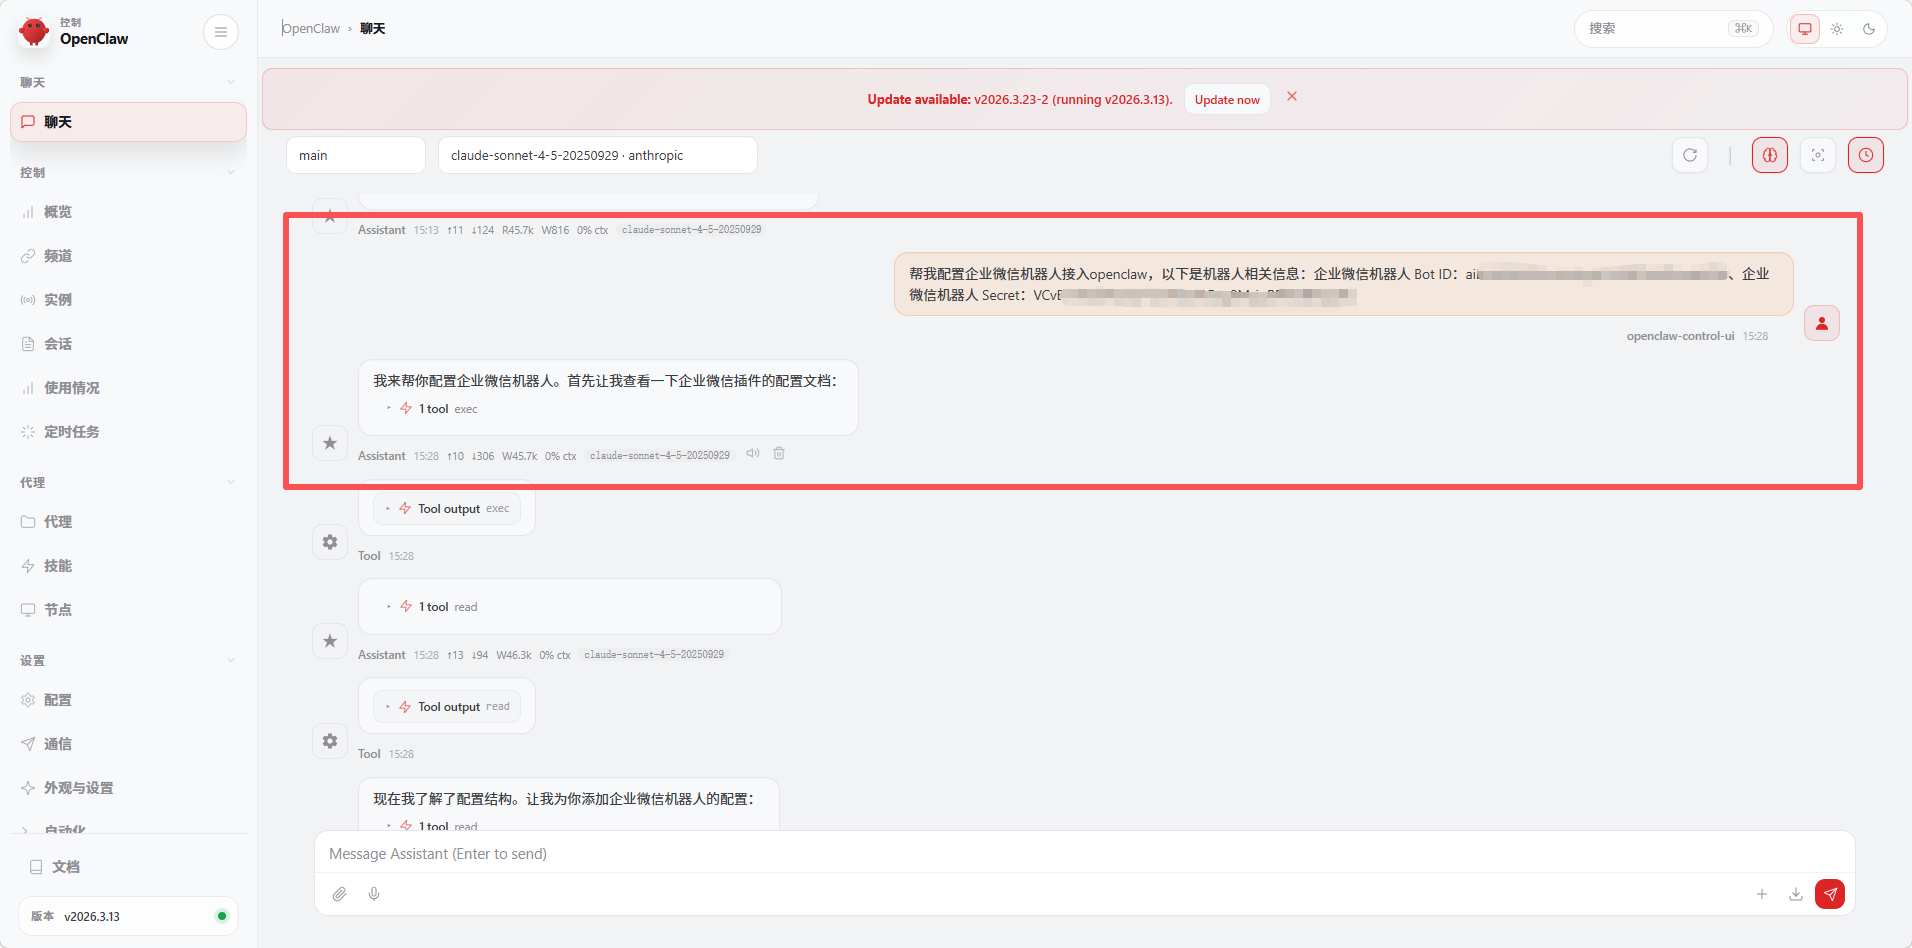This screenshot has height=948, width=1912.
Task: Click the Update now button
Action: point(1227,100)
